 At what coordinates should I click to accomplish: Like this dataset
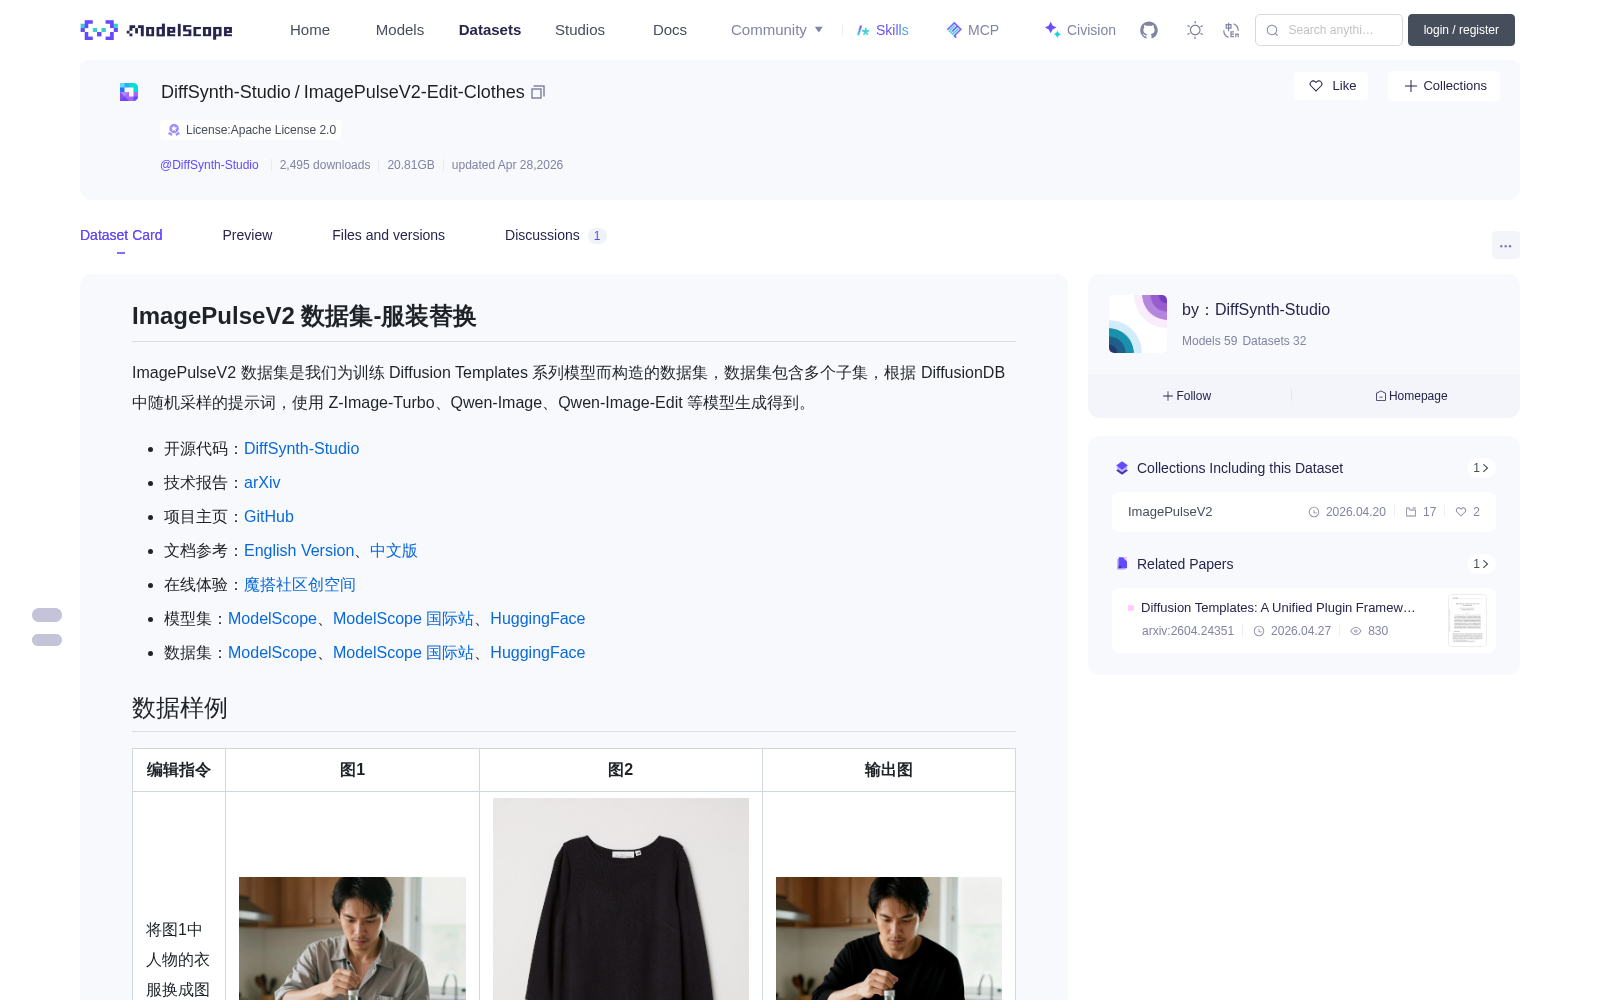click(x=1331, y=86)
